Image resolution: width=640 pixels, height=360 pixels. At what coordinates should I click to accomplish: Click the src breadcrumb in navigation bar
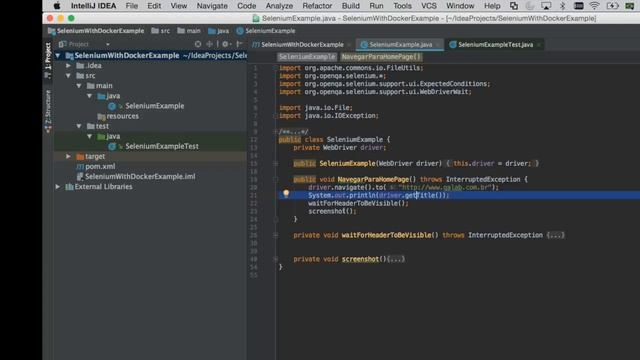click(x=160, y=31)
